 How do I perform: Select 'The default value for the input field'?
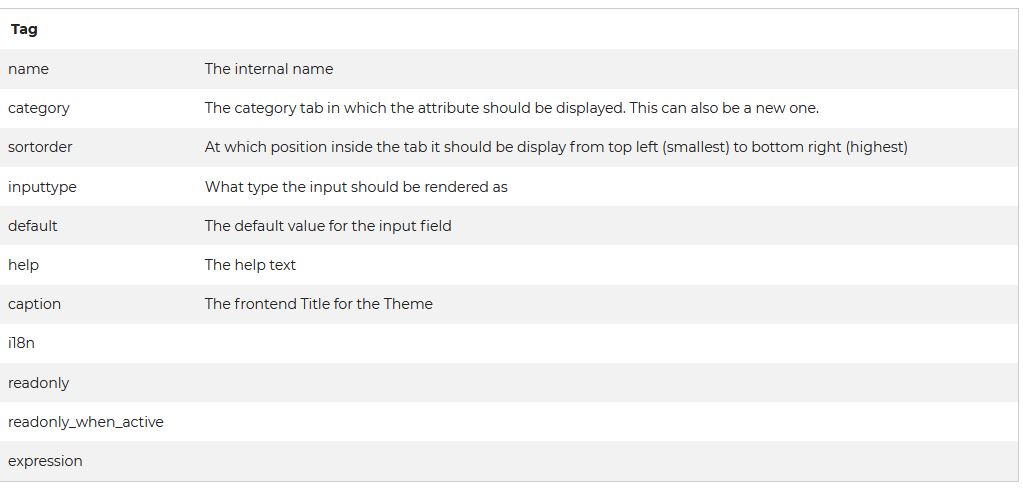point(328,226)
